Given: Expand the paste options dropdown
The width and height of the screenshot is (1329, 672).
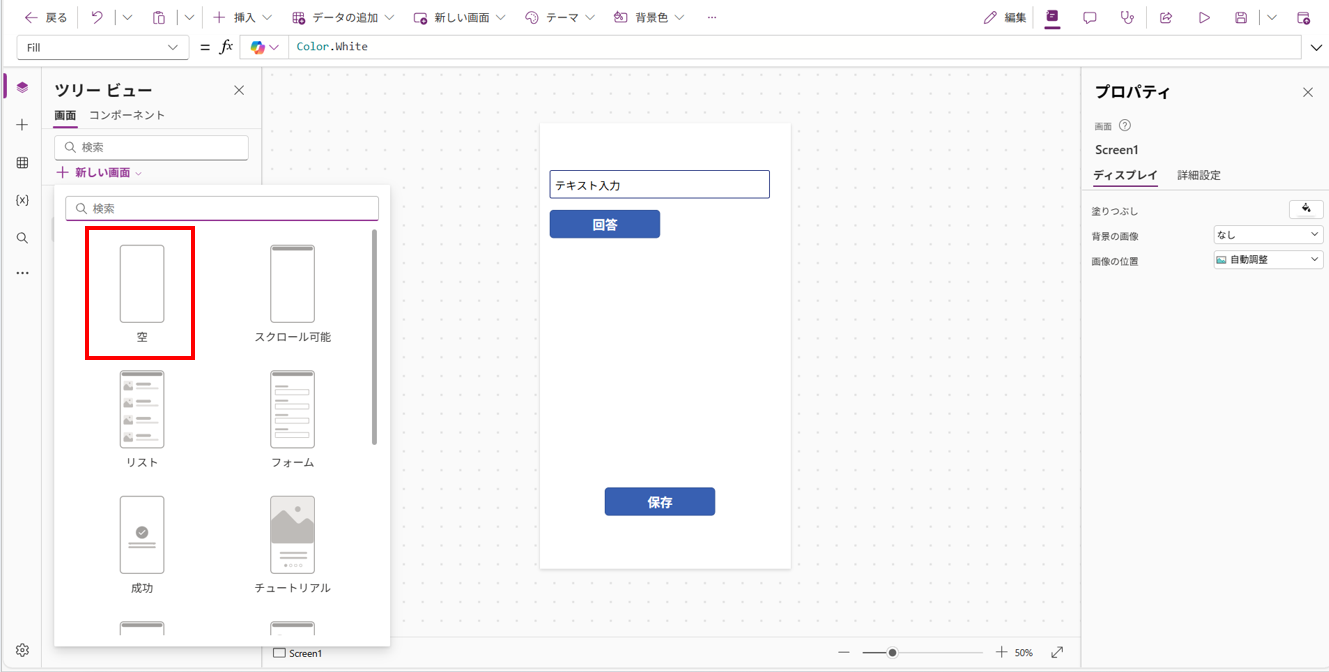Looking at the screenshot, I should coord(189,18).
